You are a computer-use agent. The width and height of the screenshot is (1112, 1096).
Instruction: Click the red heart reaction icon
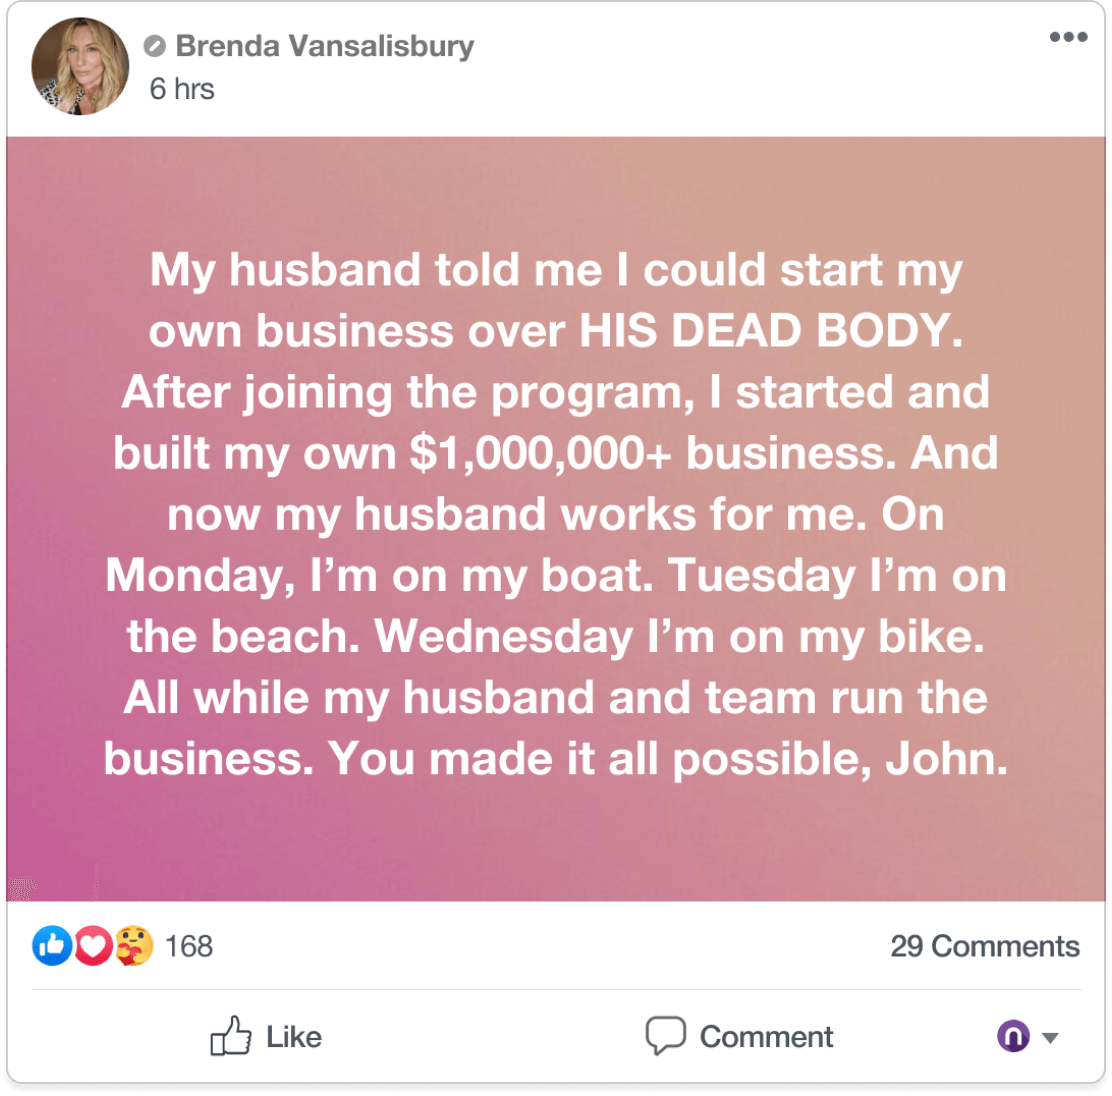click(x=93, y=946)
